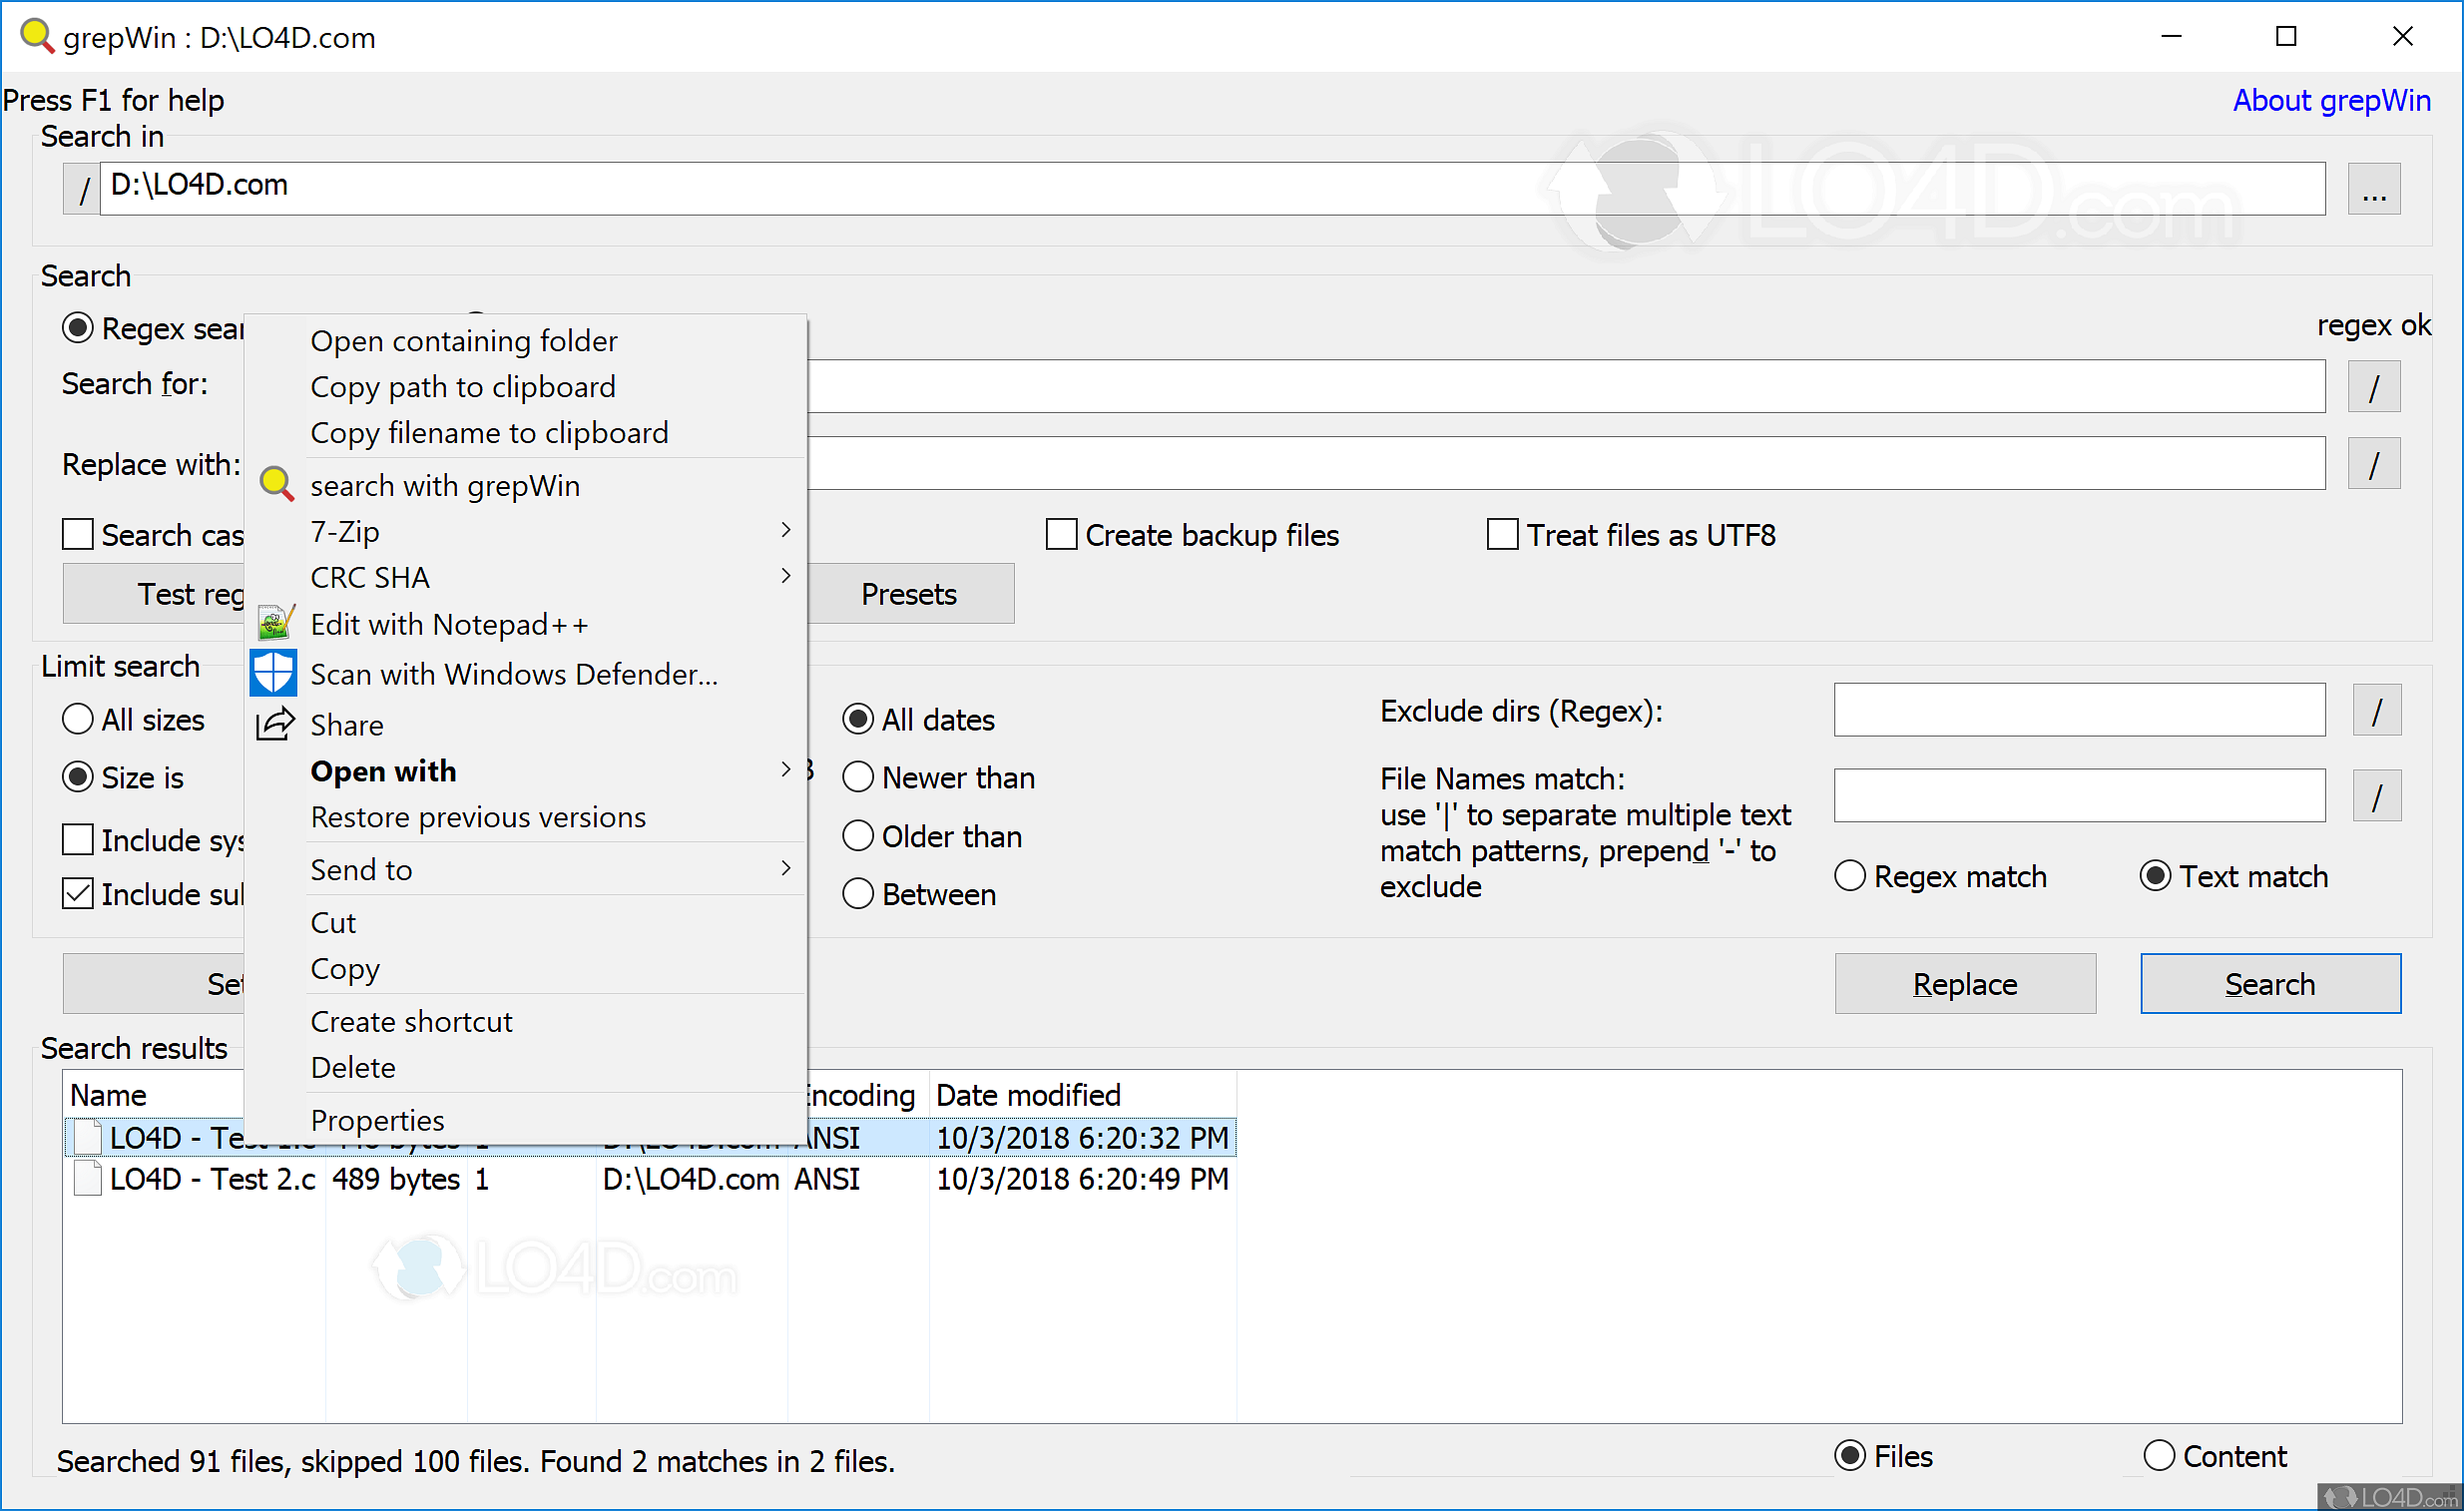Screen dimensions: 2464x1511
Task: Click the Share arrow icon
Action: [275, 724]
